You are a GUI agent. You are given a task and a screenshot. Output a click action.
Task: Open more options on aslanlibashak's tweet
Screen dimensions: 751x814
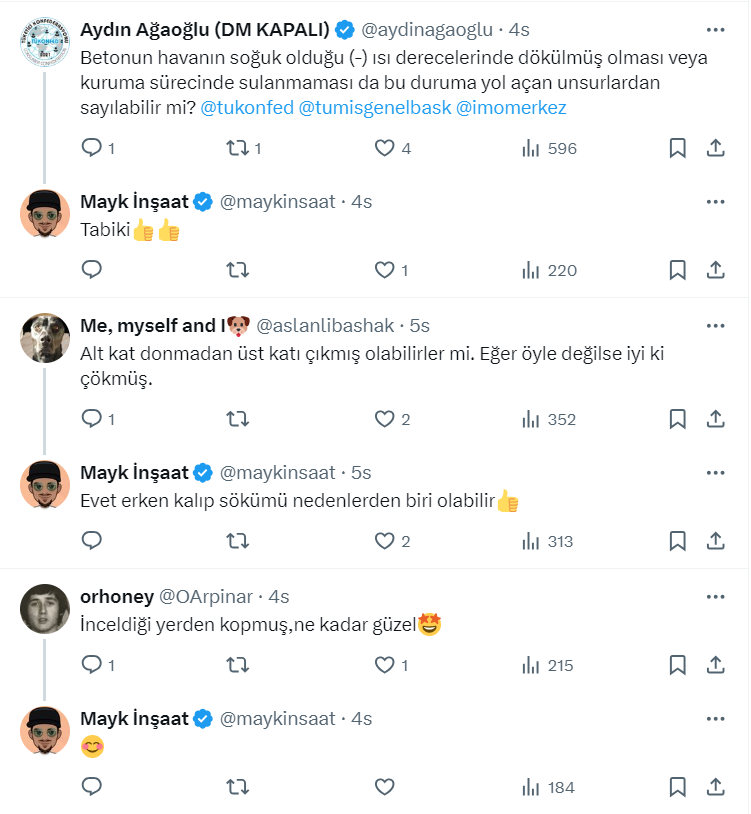(715, 326)
